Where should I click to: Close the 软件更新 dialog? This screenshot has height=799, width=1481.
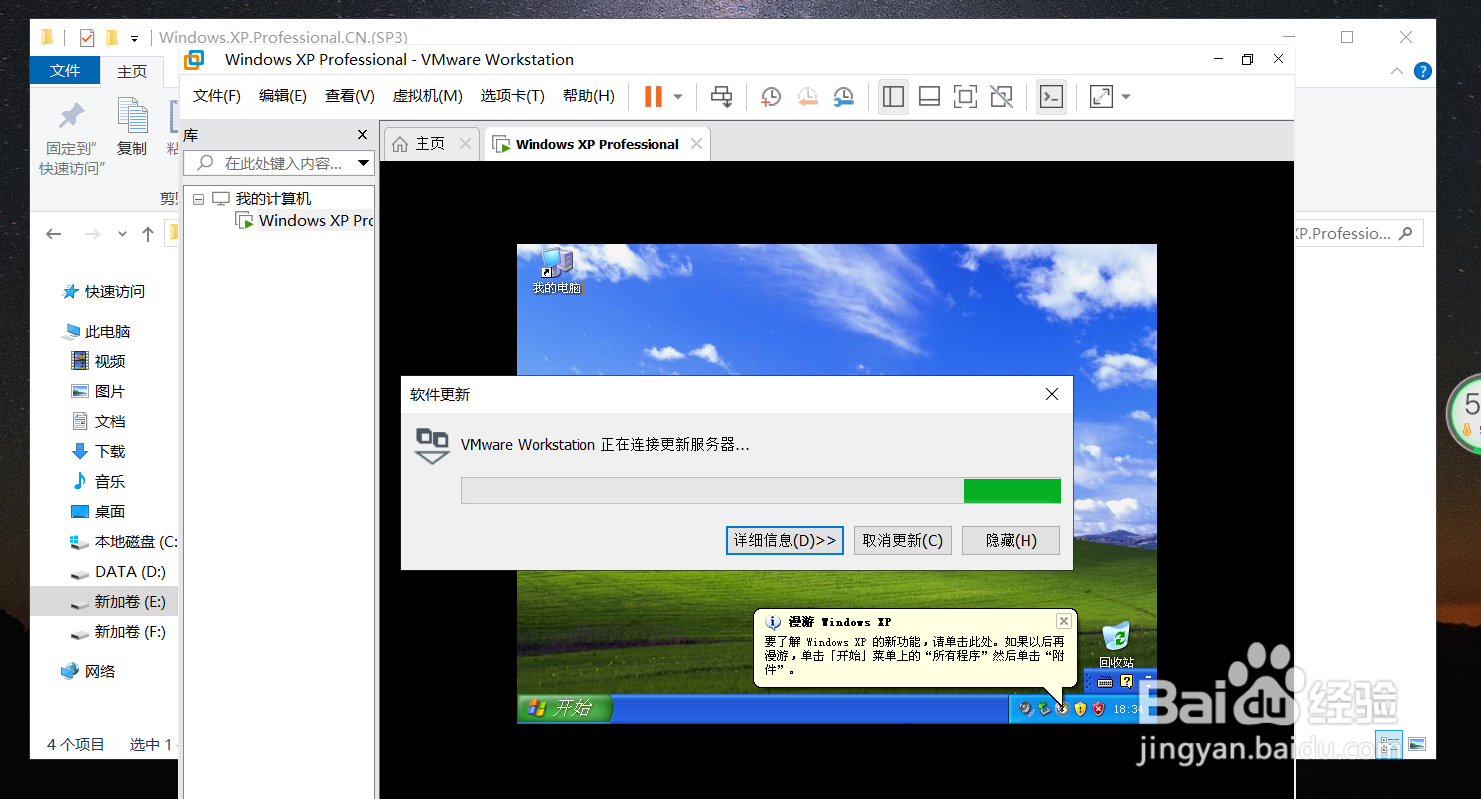(1051, 394)
